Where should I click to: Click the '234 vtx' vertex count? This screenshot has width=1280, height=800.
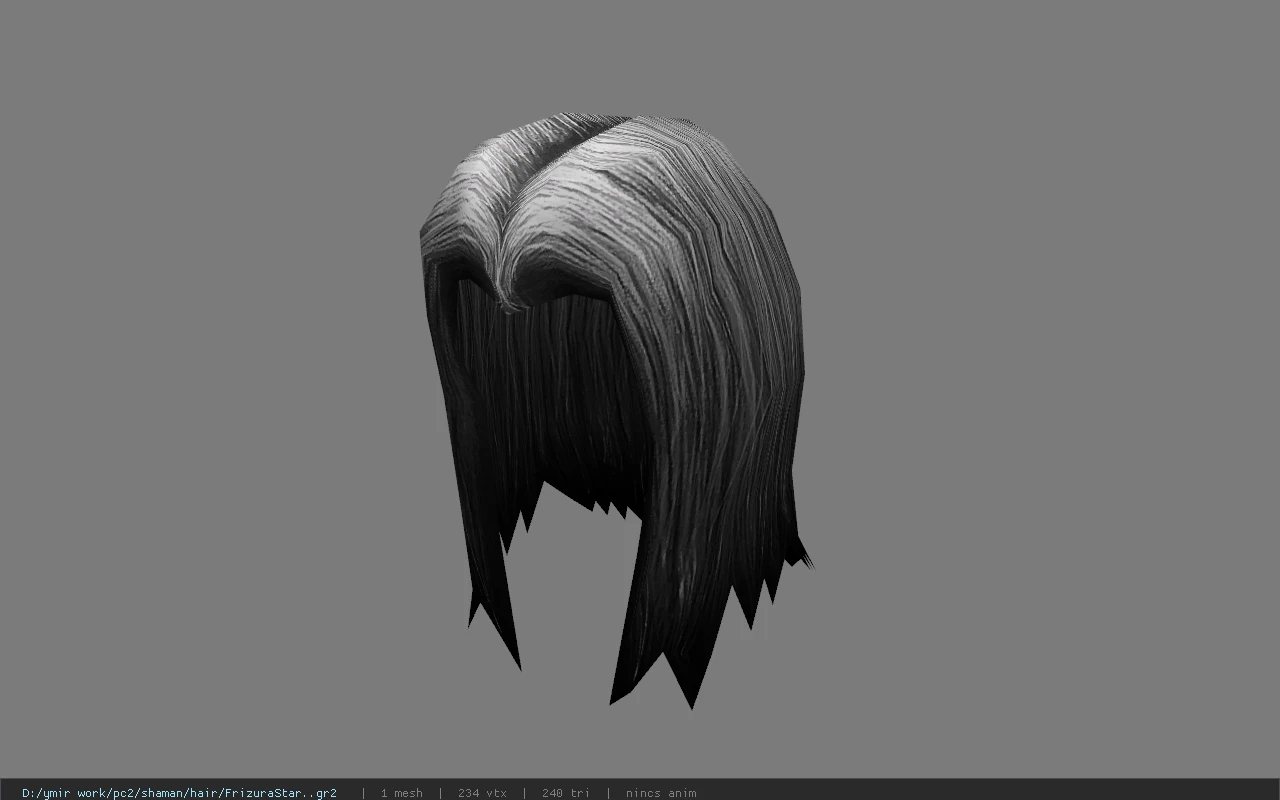coord(482,793)
